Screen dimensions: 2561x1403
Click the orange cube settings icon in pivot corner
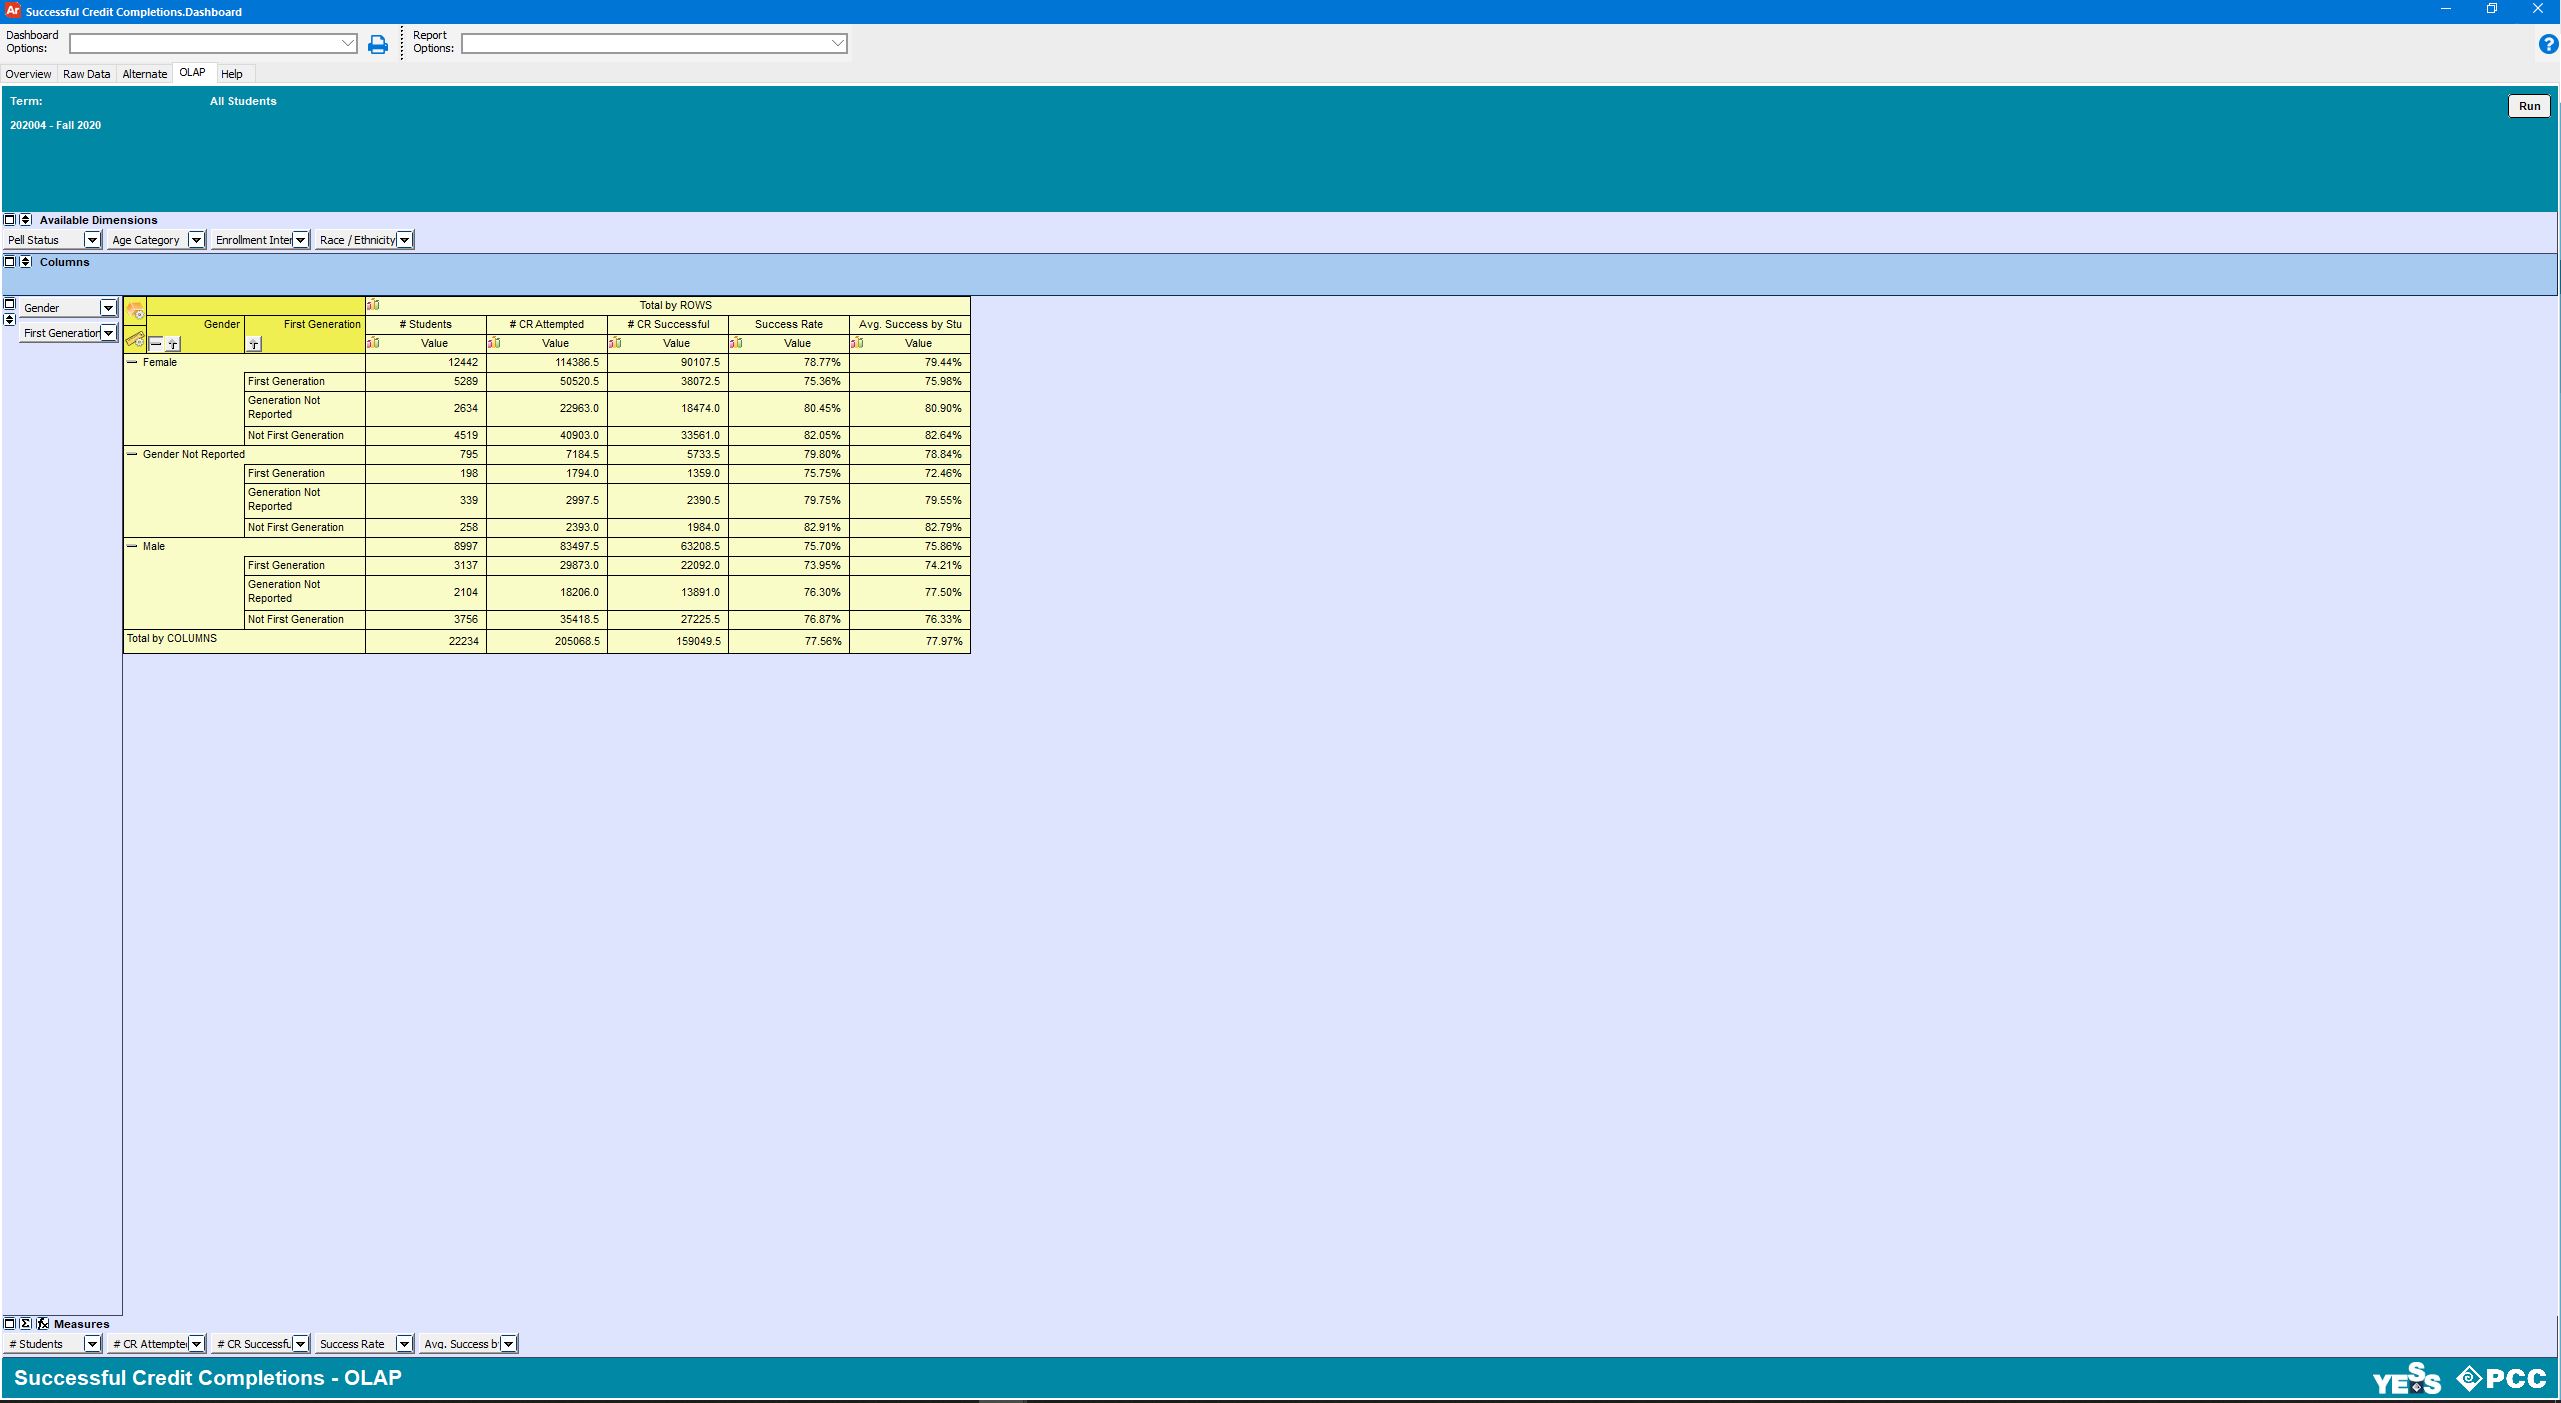coord(135,309)
